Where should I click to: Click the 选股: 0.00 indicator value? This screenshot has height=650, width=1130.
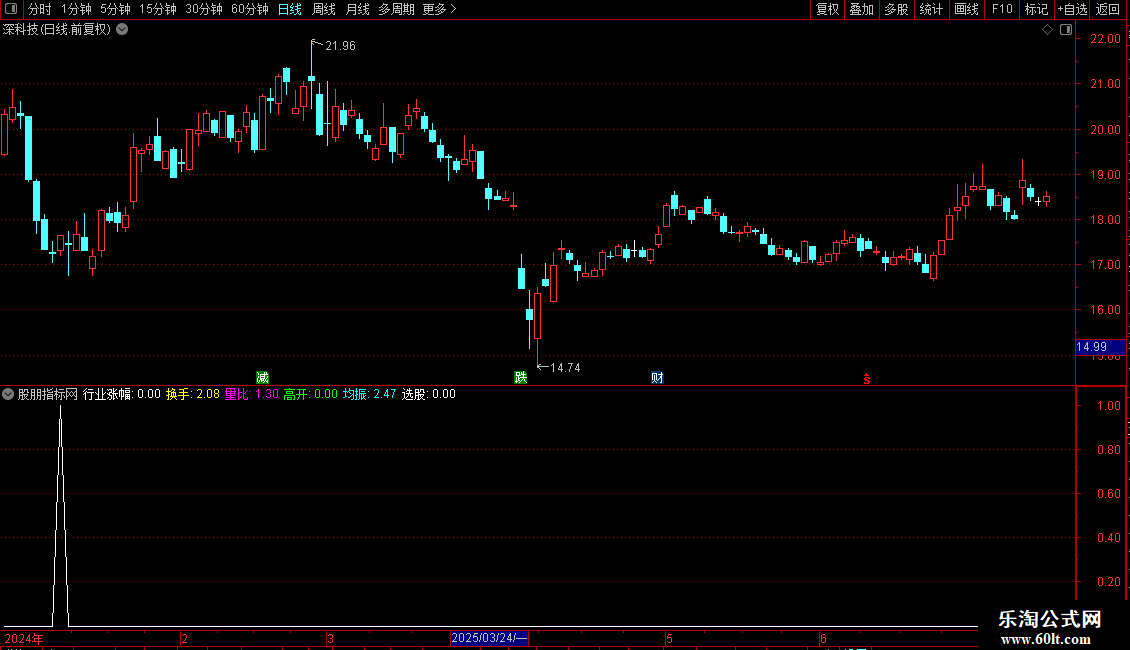429,394
